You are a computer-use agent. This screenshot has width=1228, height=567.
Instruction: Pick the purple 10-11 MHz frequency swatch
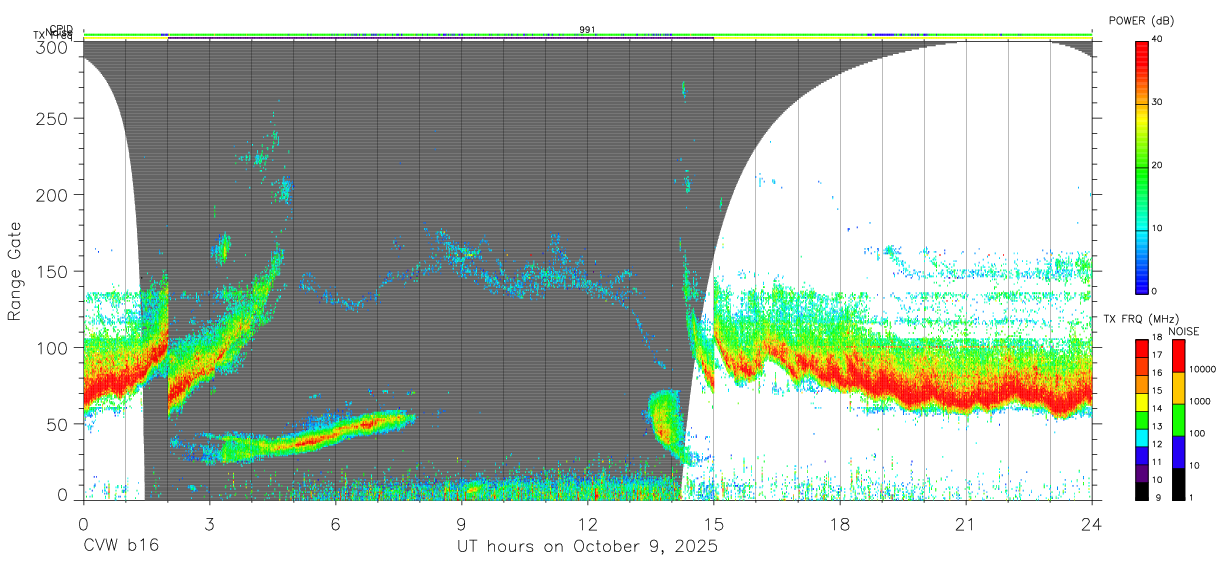(x=1142, y=473)
